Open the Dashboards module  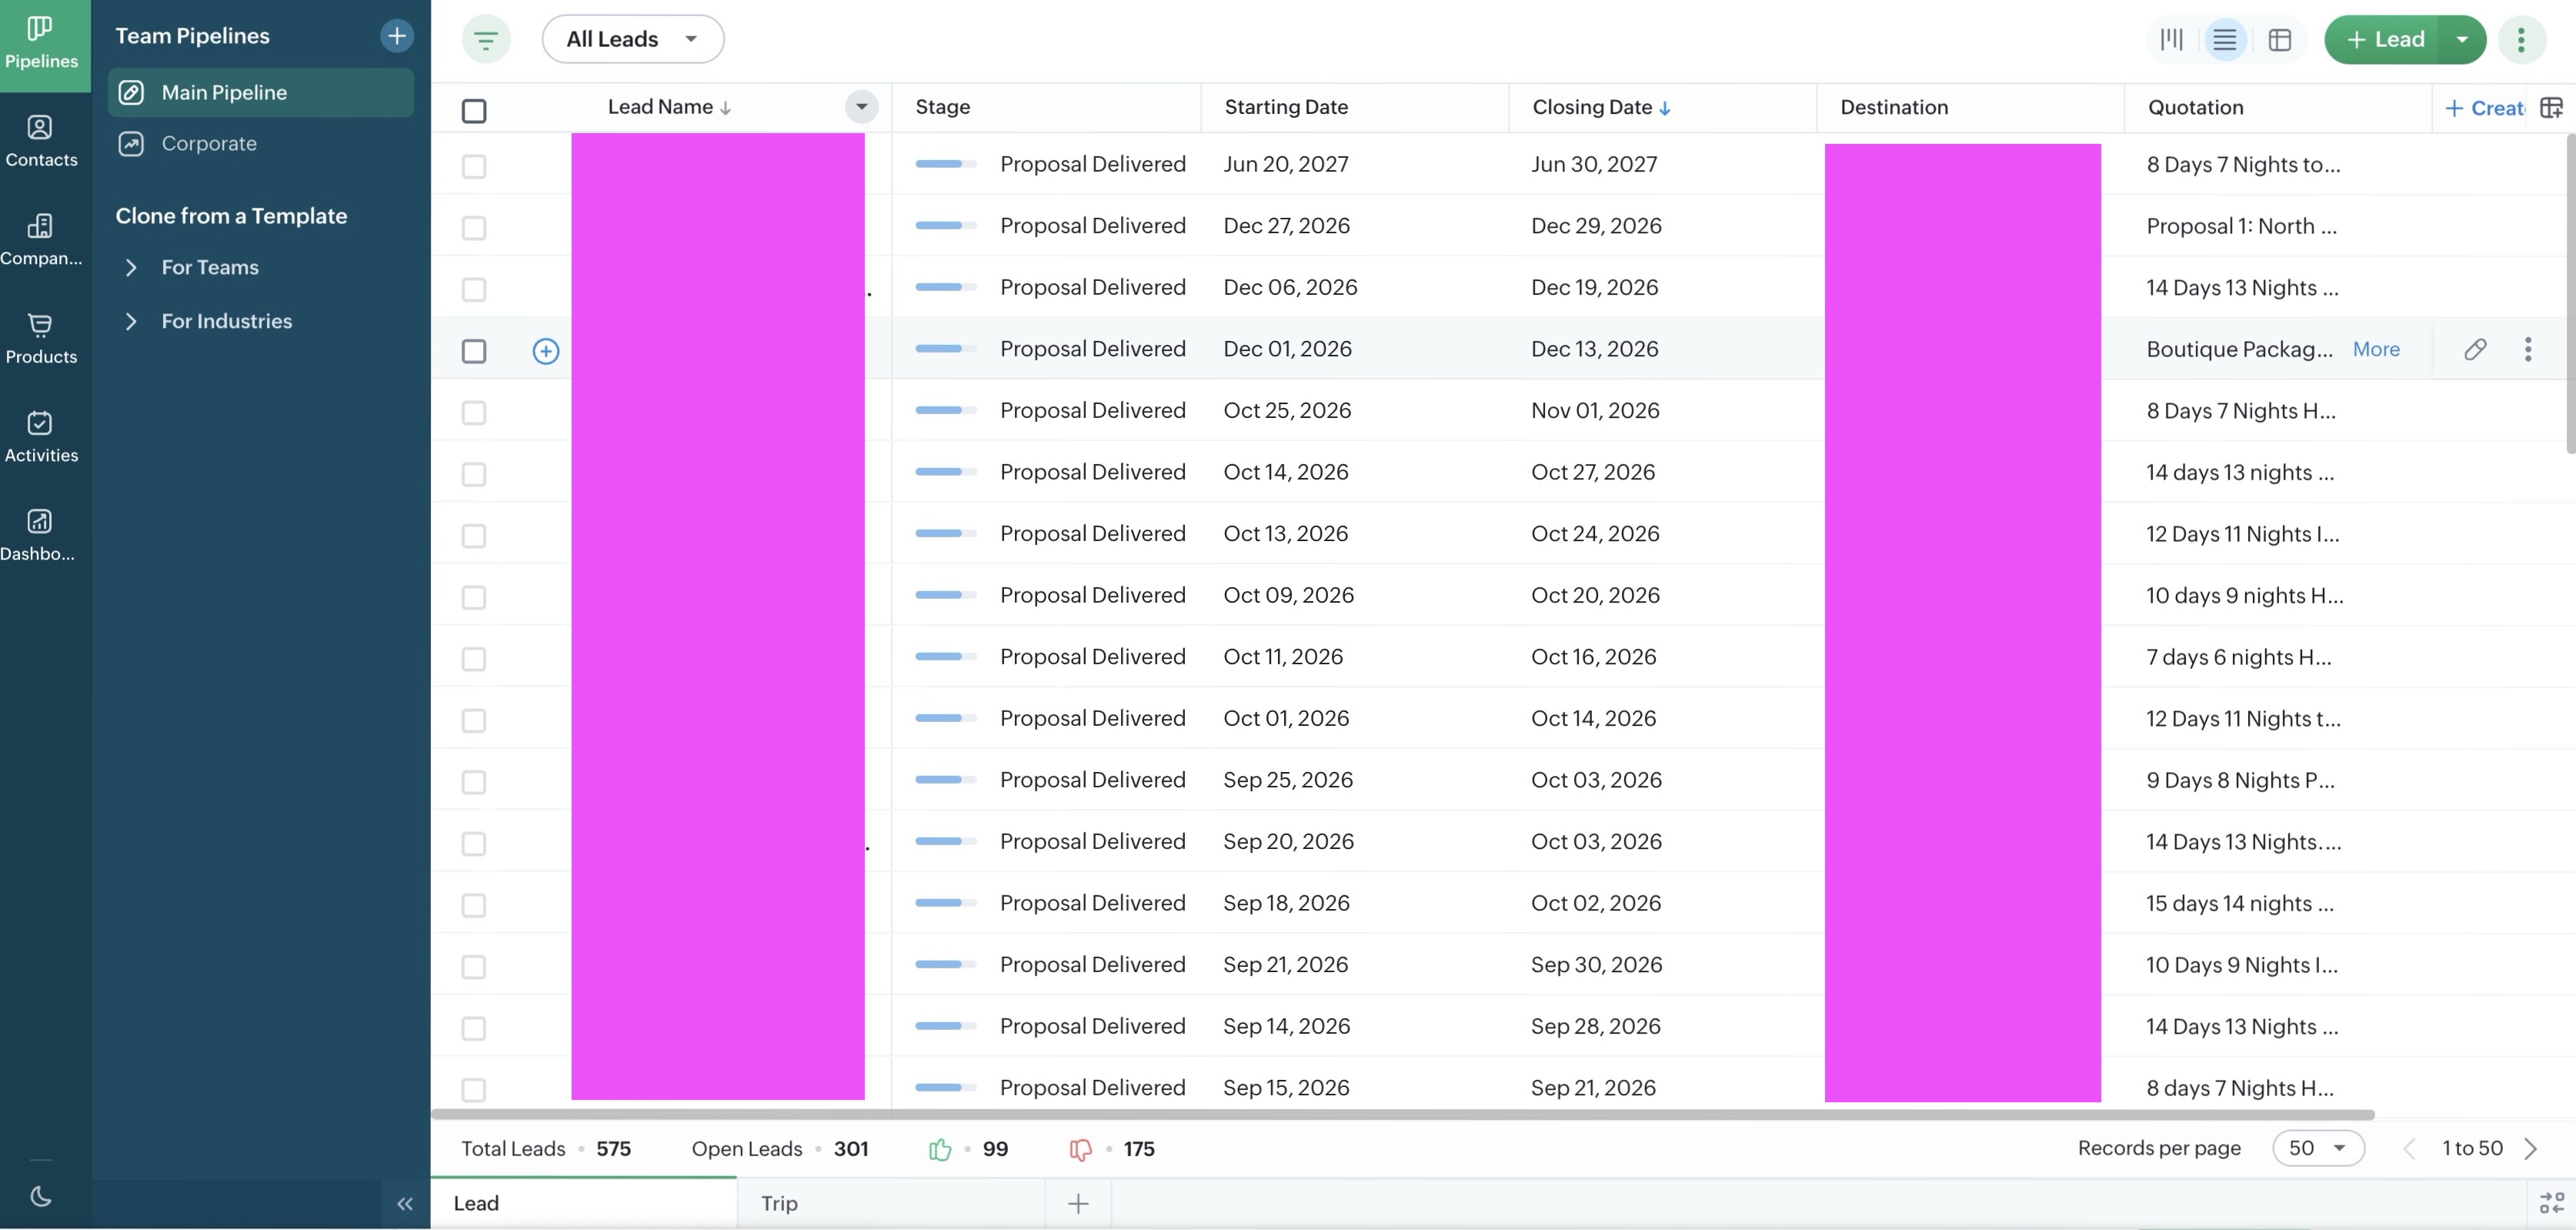click(41, 535)
